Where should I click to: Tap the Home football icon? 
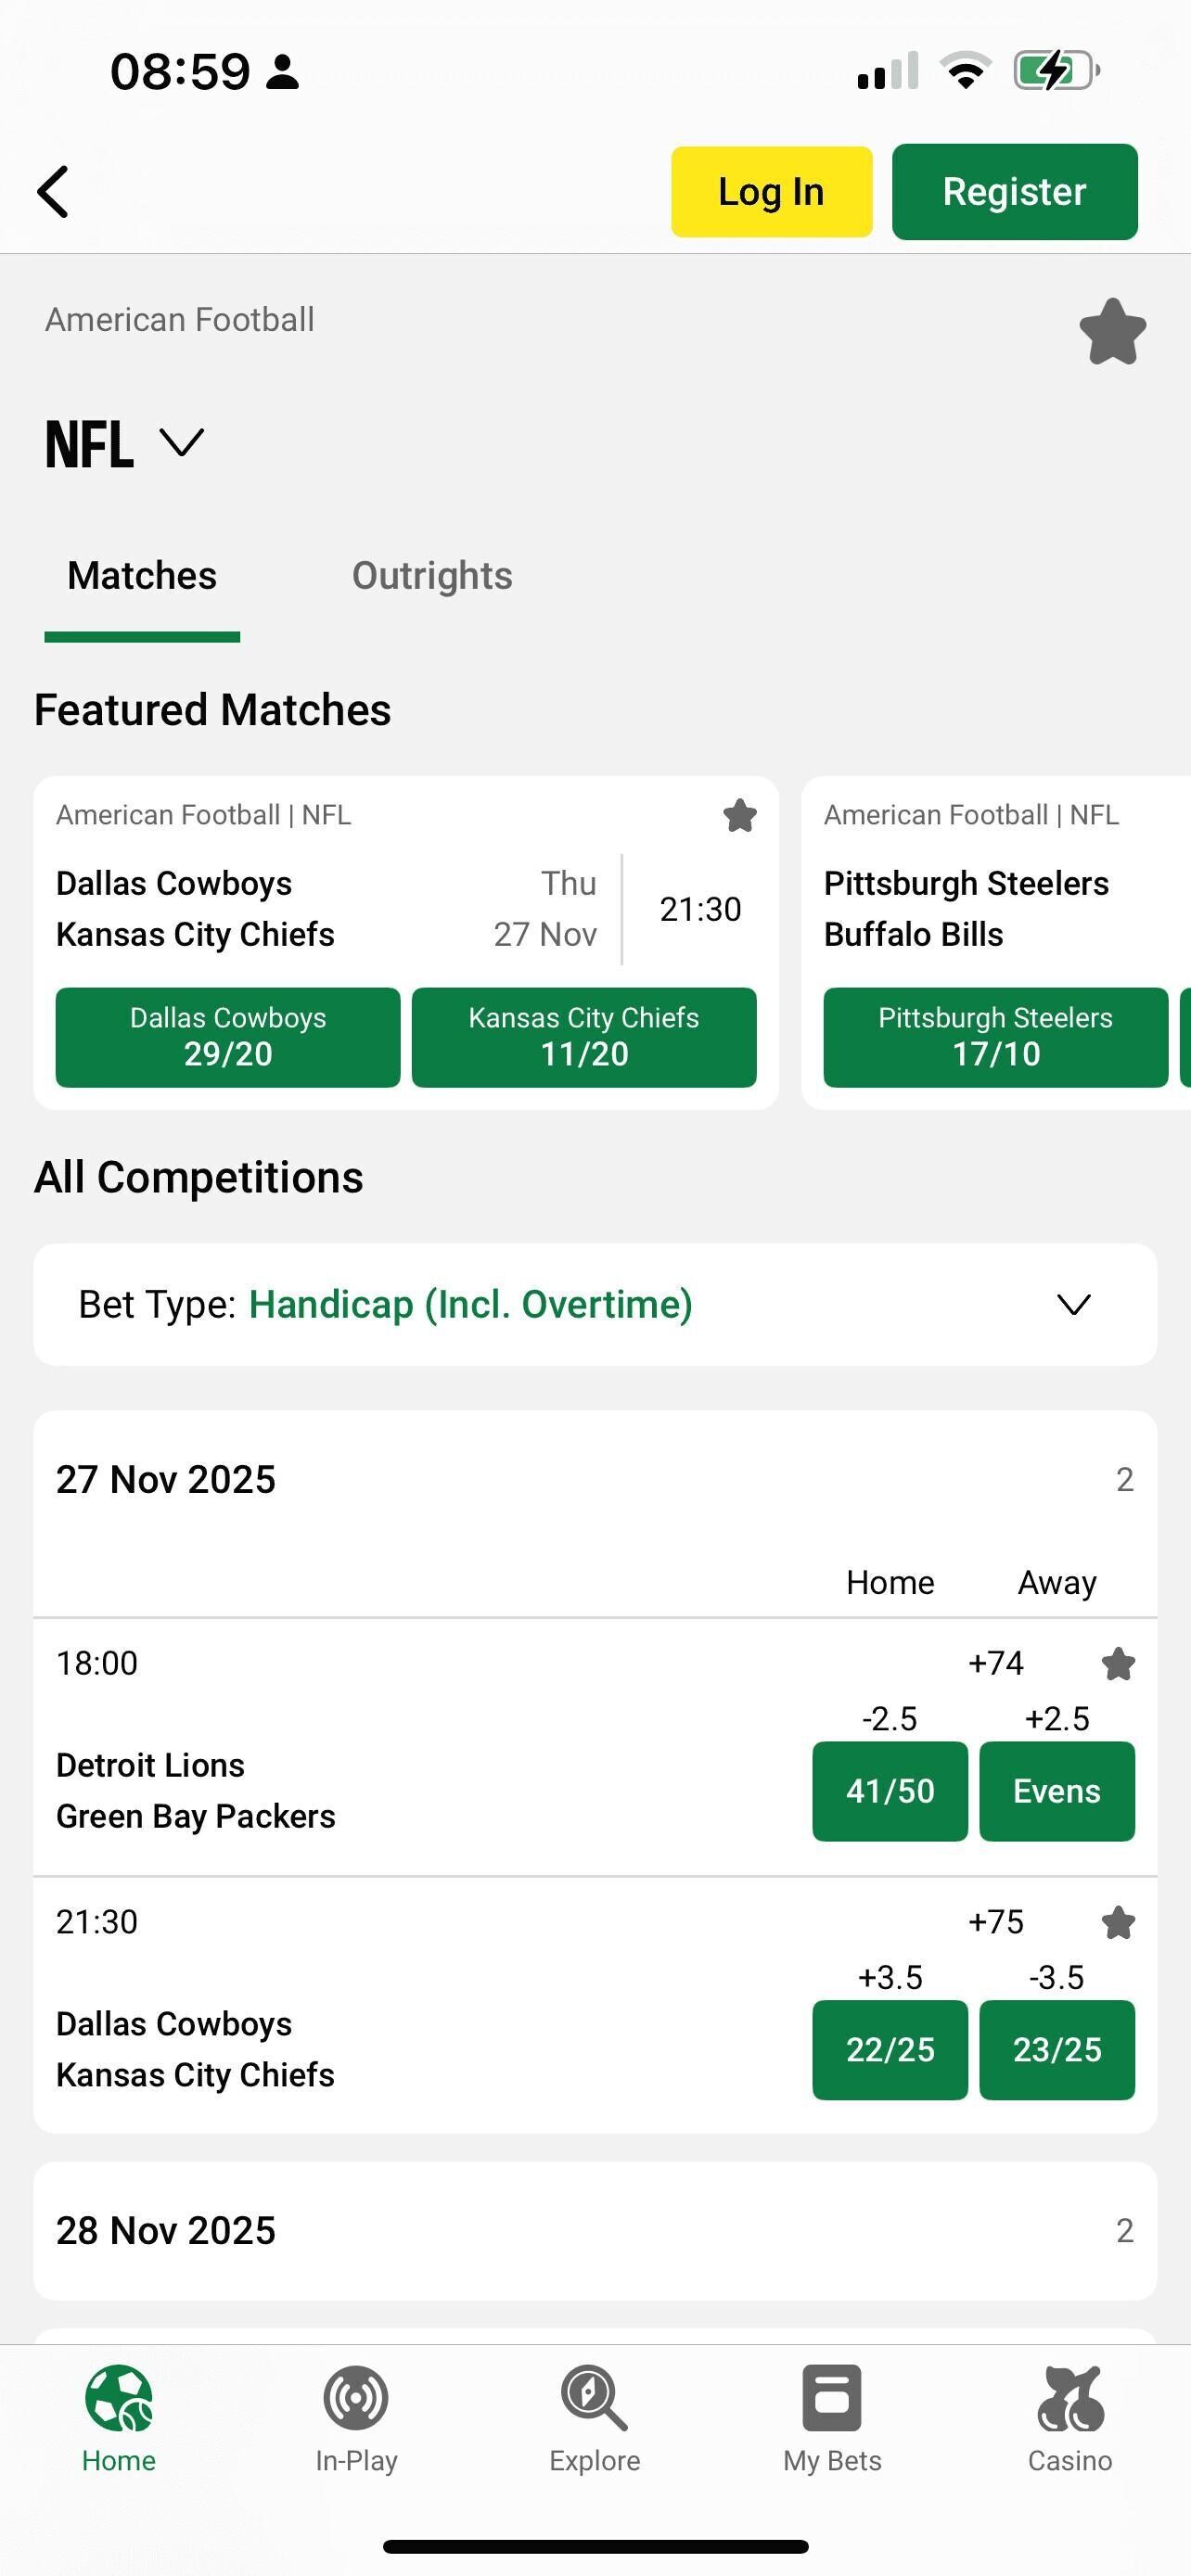119,2400
